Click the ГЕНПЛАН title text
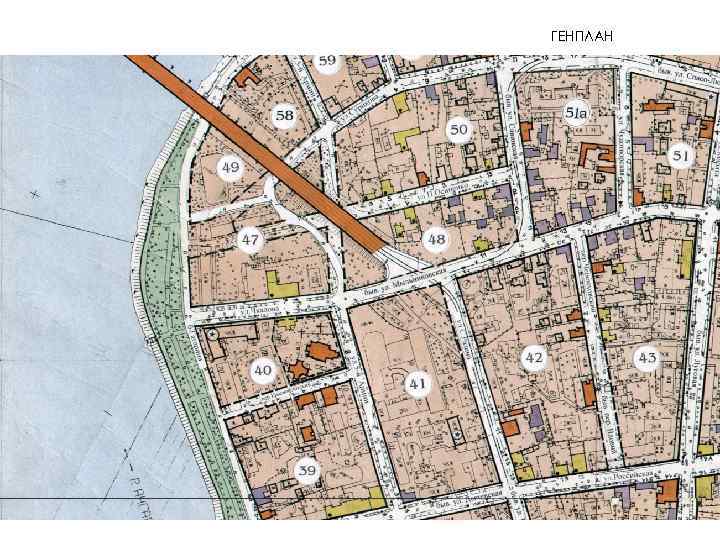This screenshot has height=540, width=720. 582,37
